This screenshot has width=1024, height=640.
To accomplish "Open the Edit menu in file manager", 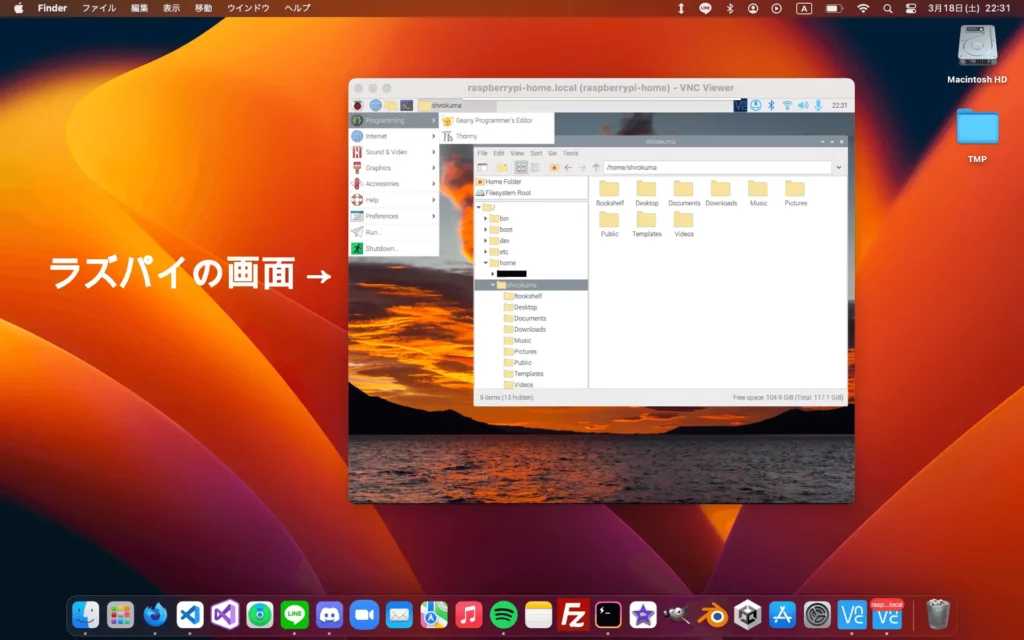I will [499, 153].
